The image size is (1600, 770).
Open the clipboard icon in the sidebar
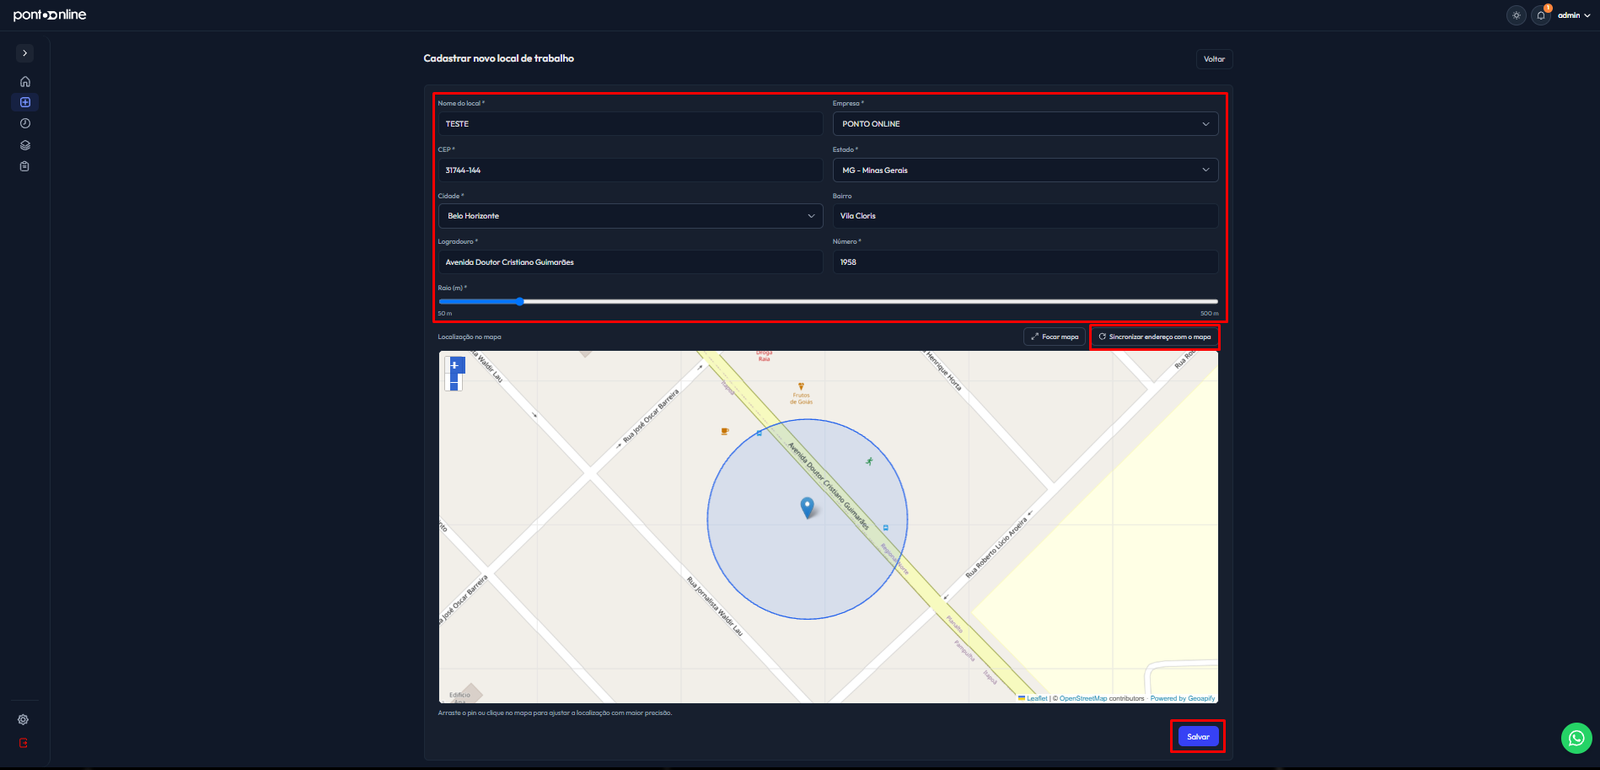point(25,166)
